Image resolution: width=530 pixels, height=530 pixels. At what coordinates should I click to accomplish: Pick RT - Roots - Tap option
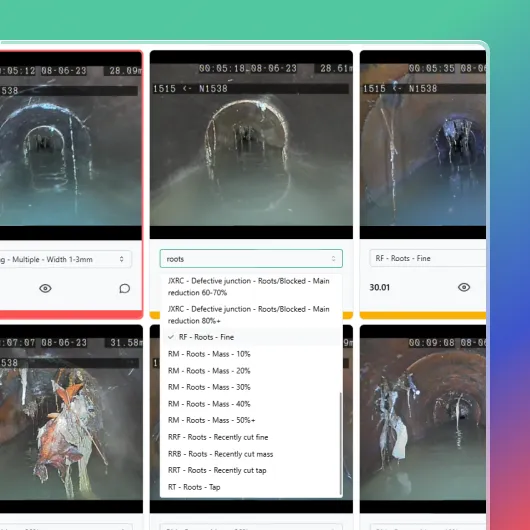251,487
